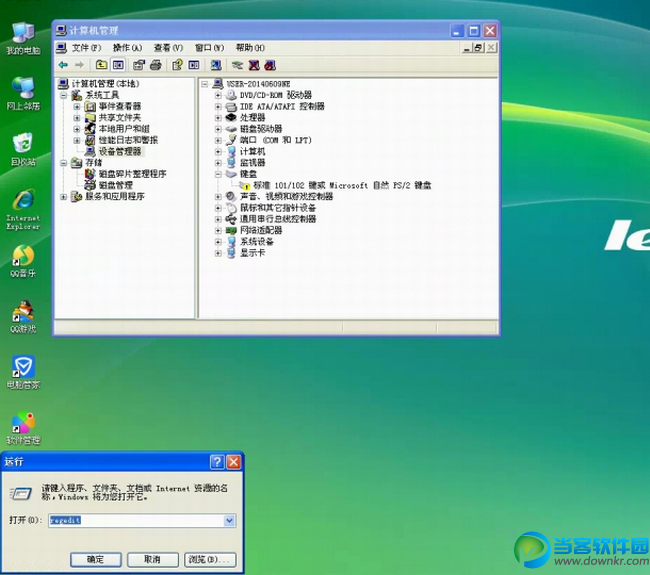
Task: Open 电脑管家 desktop shortcut
Action: coord(23,372)
